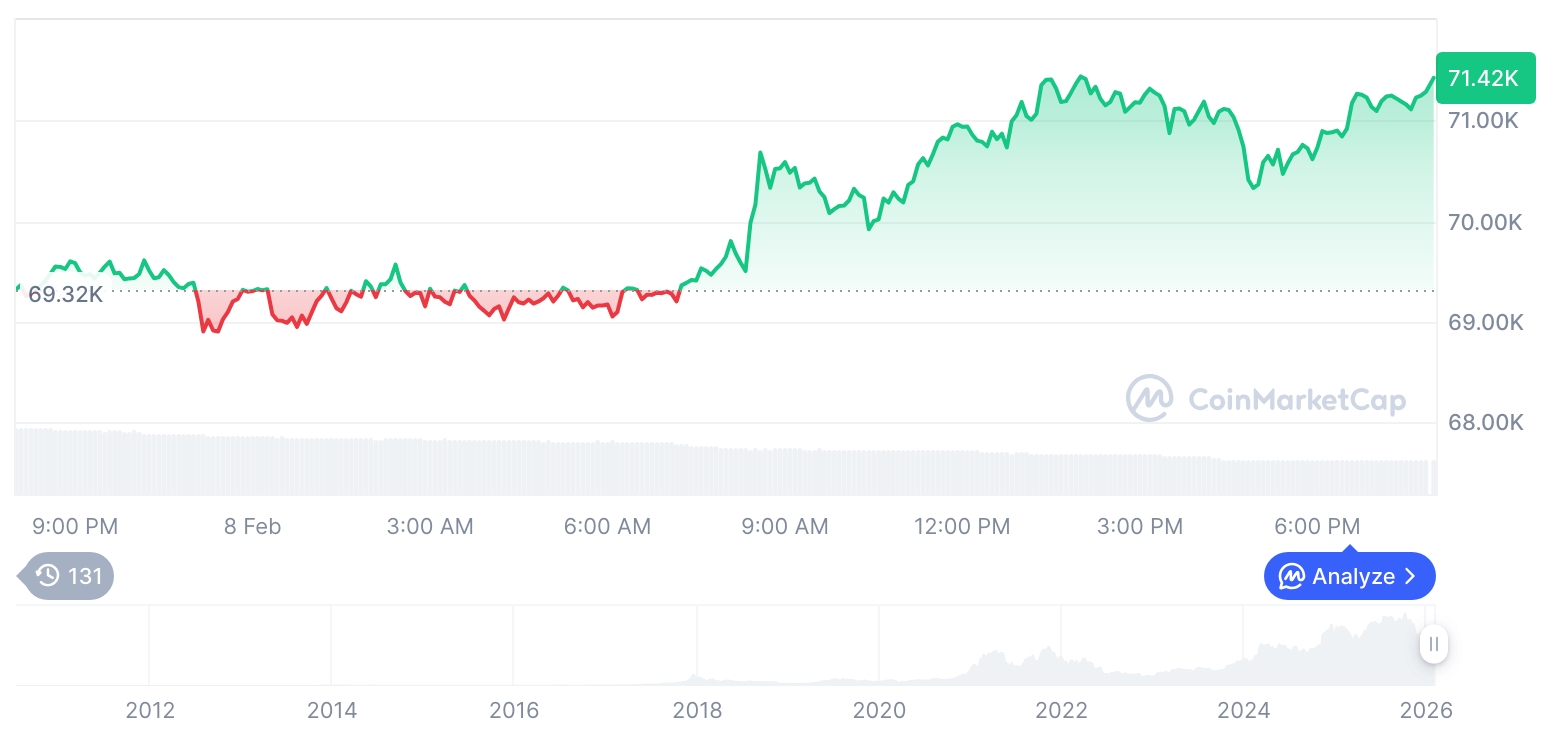Click the CoinMarketCap logo inside Analyze button

pyautogui.click(x=1292, y=576)
